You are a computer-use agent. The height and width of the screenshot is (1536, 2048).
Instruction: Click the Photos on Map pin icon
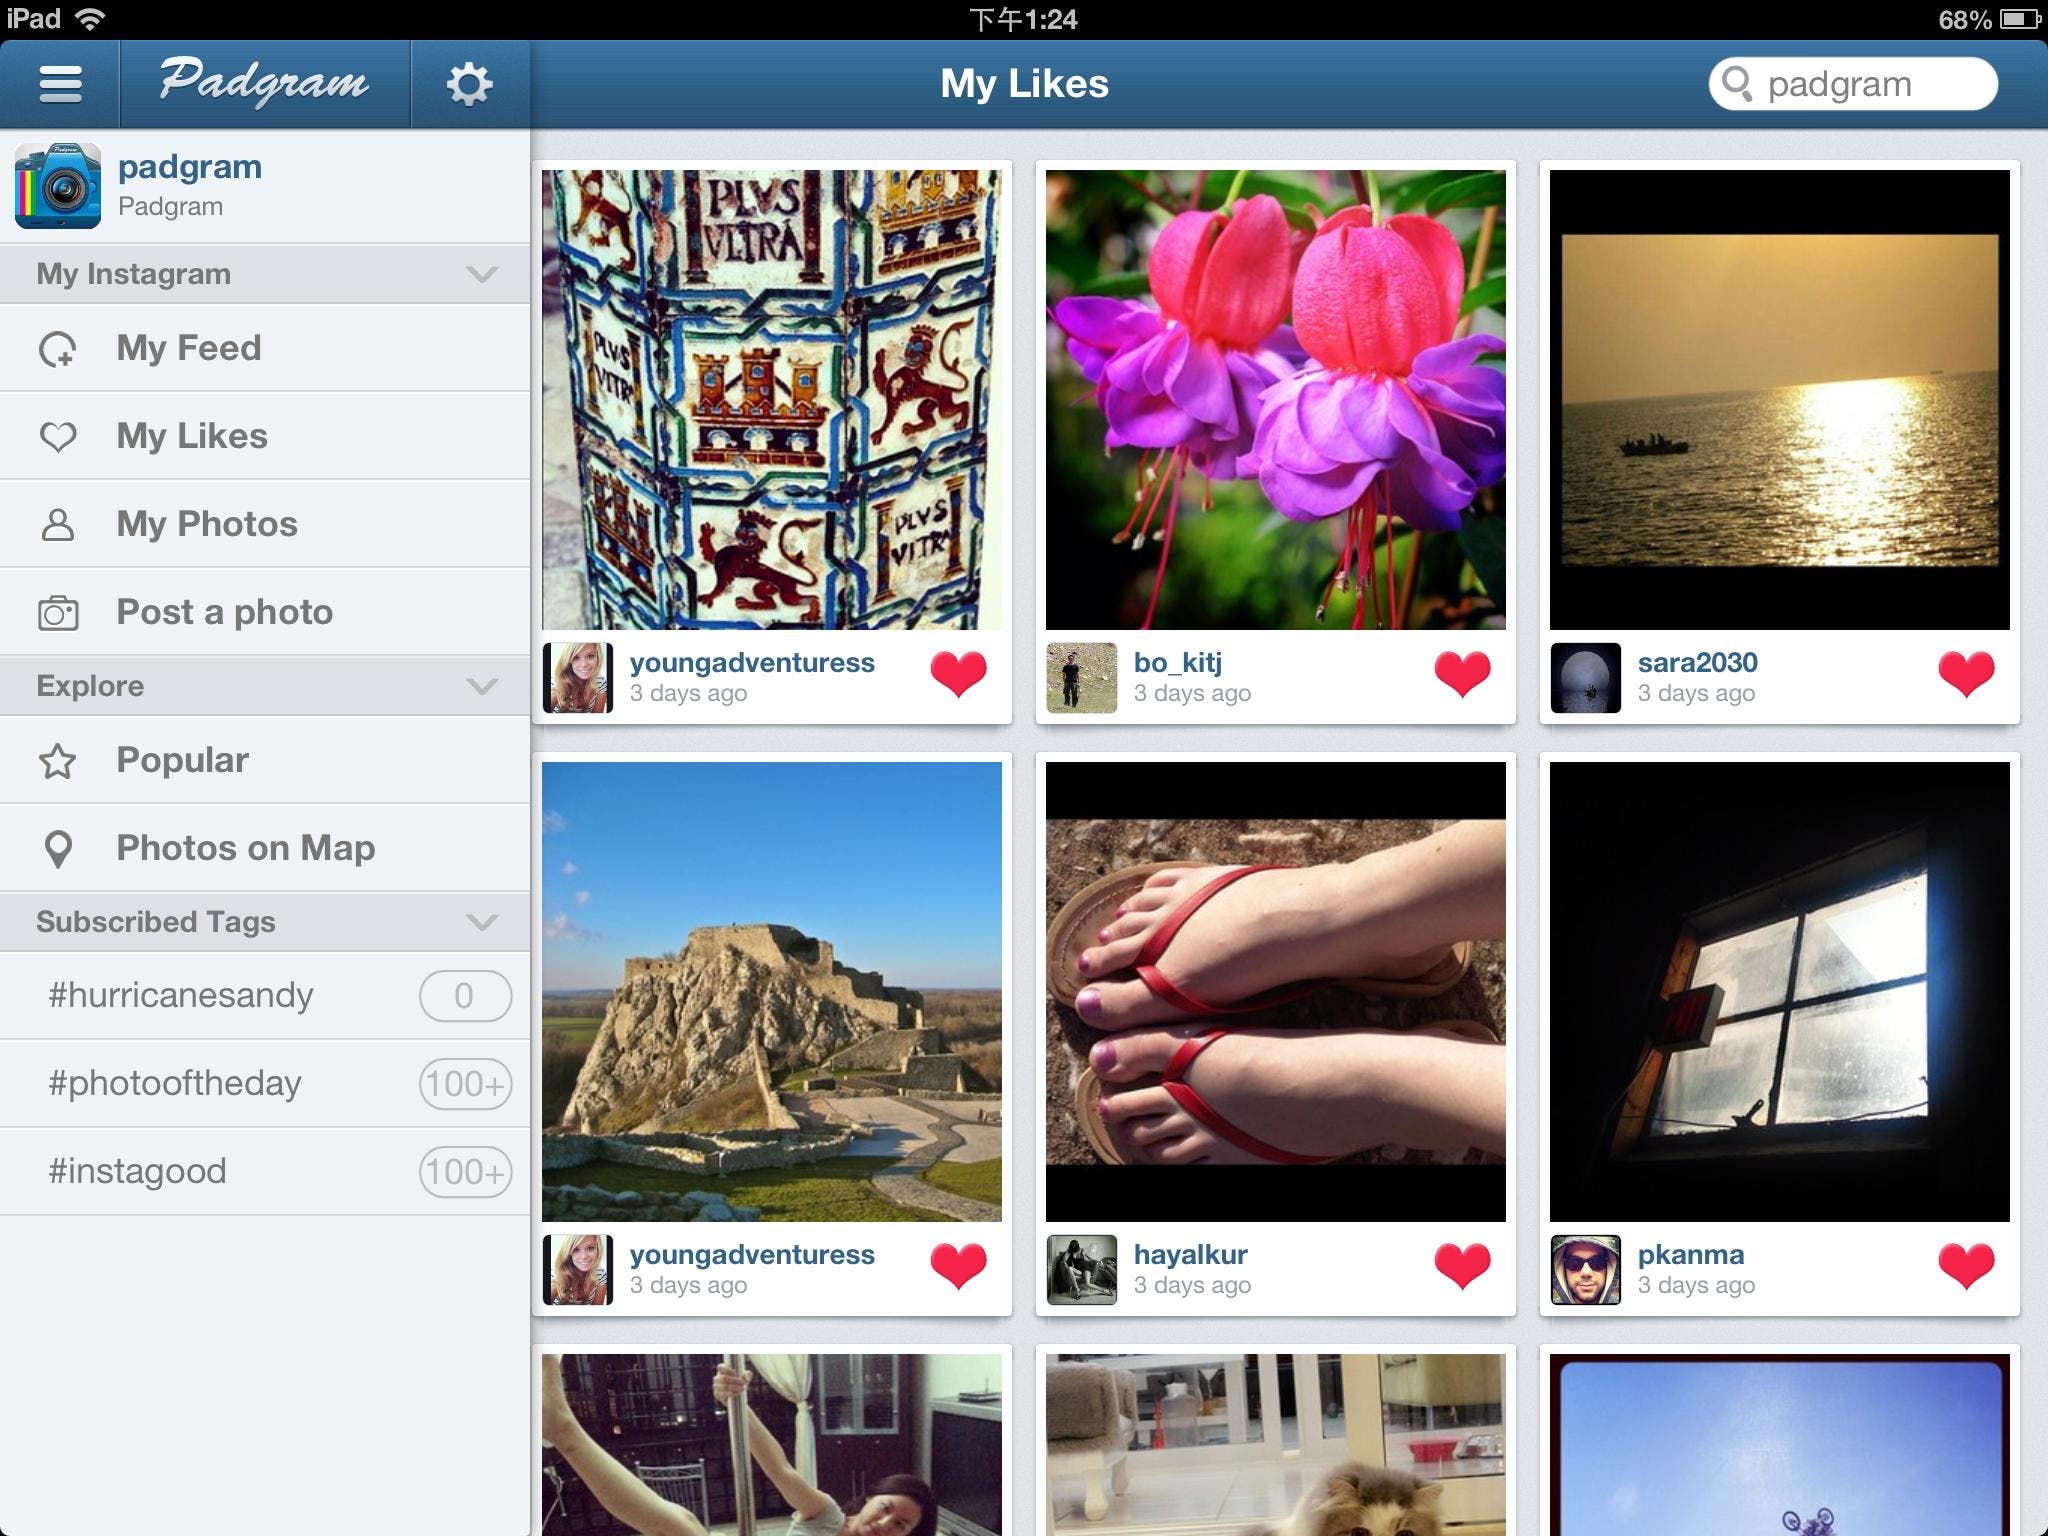point(59,849)
